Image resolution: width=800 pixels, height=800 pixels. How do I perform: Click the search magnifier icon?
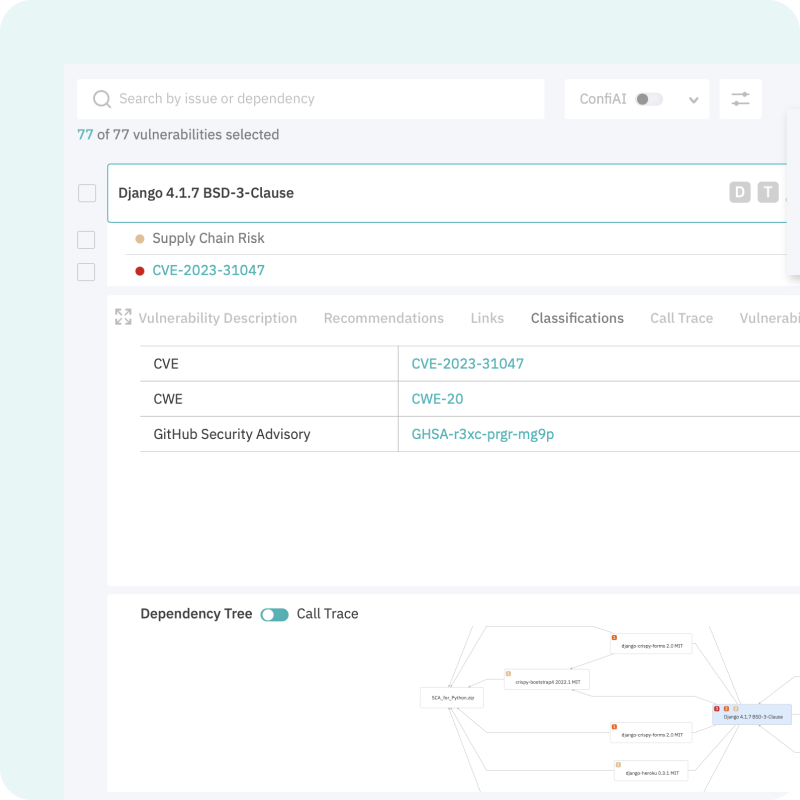tap(102, 99)
